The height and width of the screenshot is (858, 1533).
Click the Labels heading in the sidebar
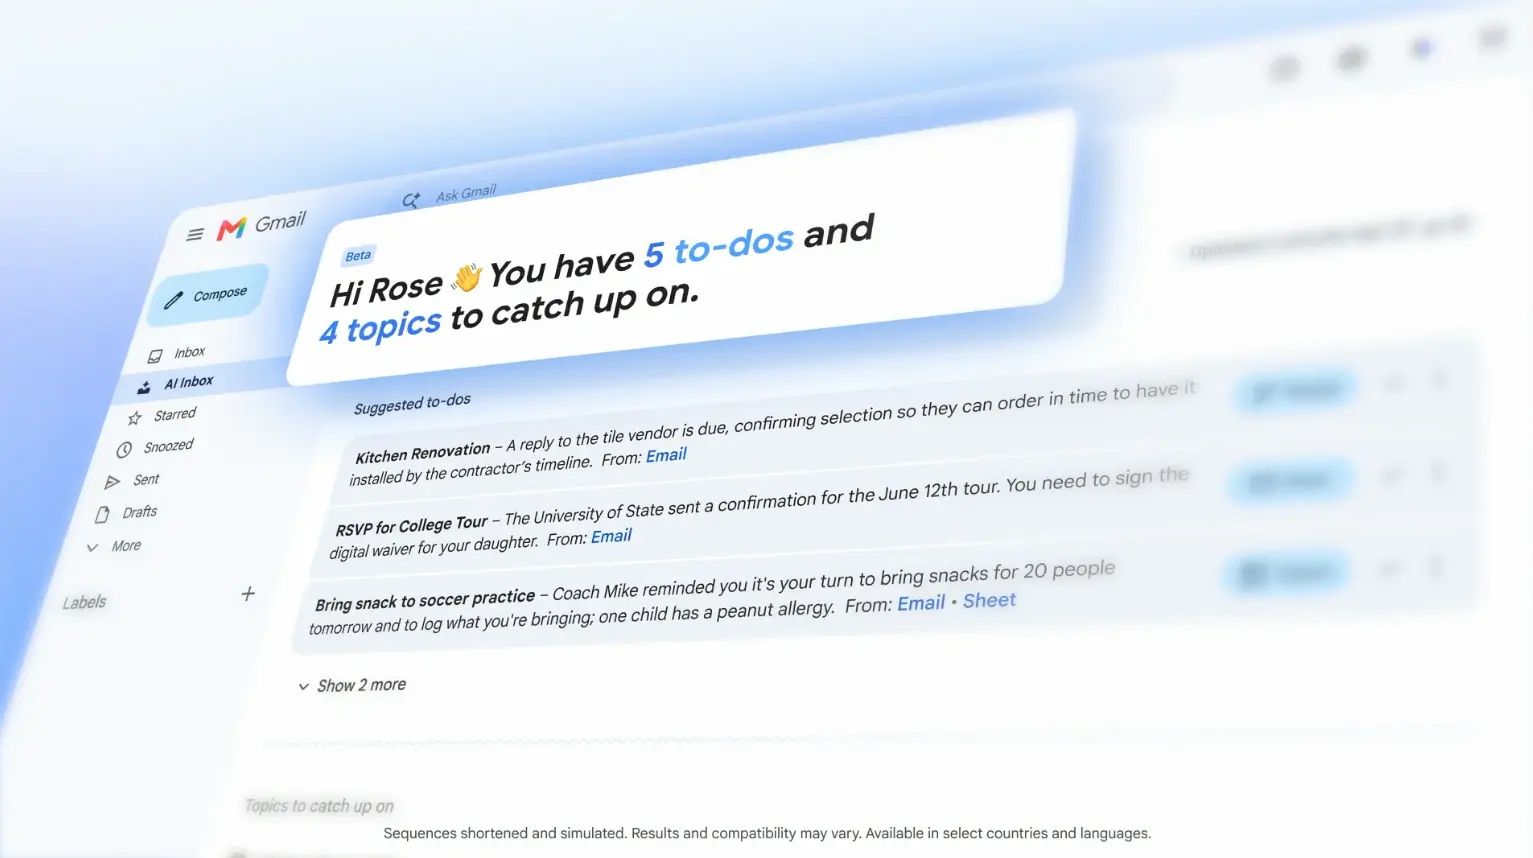[84, 603]
